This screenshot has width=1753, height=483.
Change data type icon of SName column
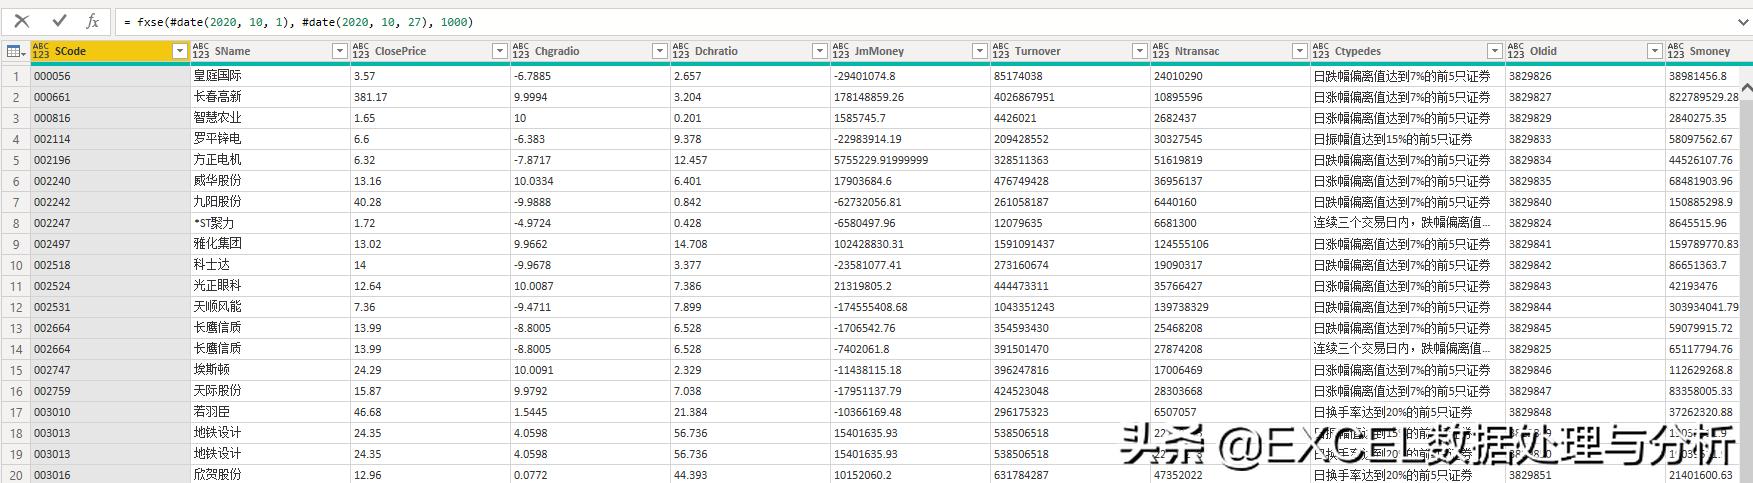point(201,51)
